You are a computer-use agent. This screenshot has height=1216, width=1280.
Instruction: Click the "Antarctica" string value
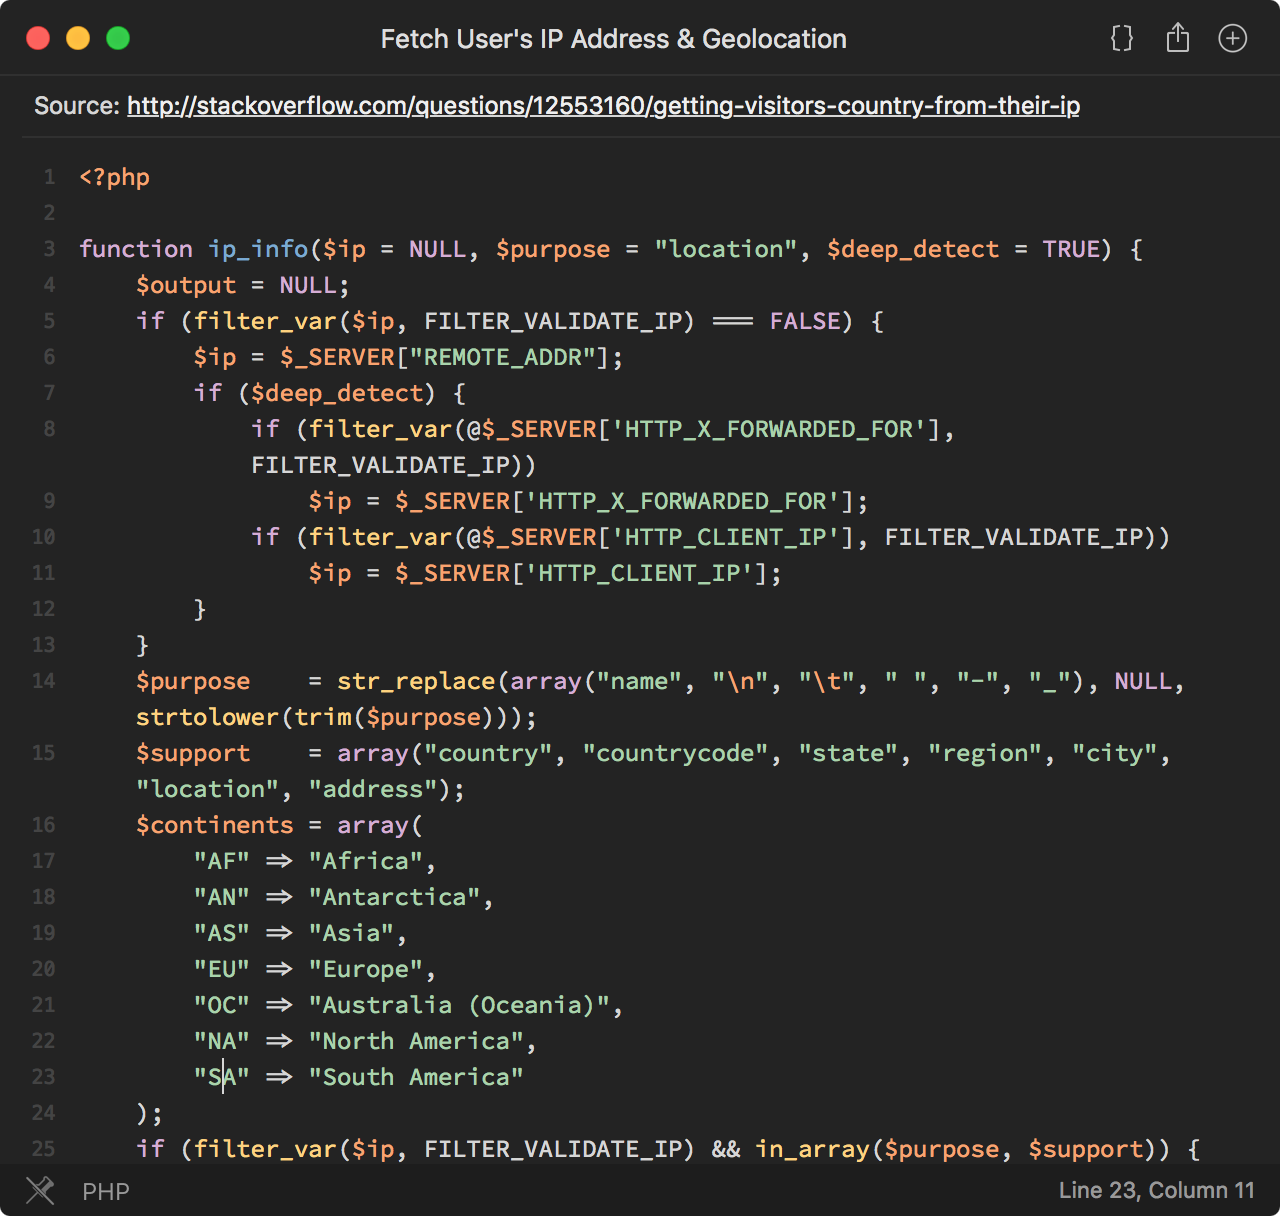pyautogui.click(x=395, y=897)
